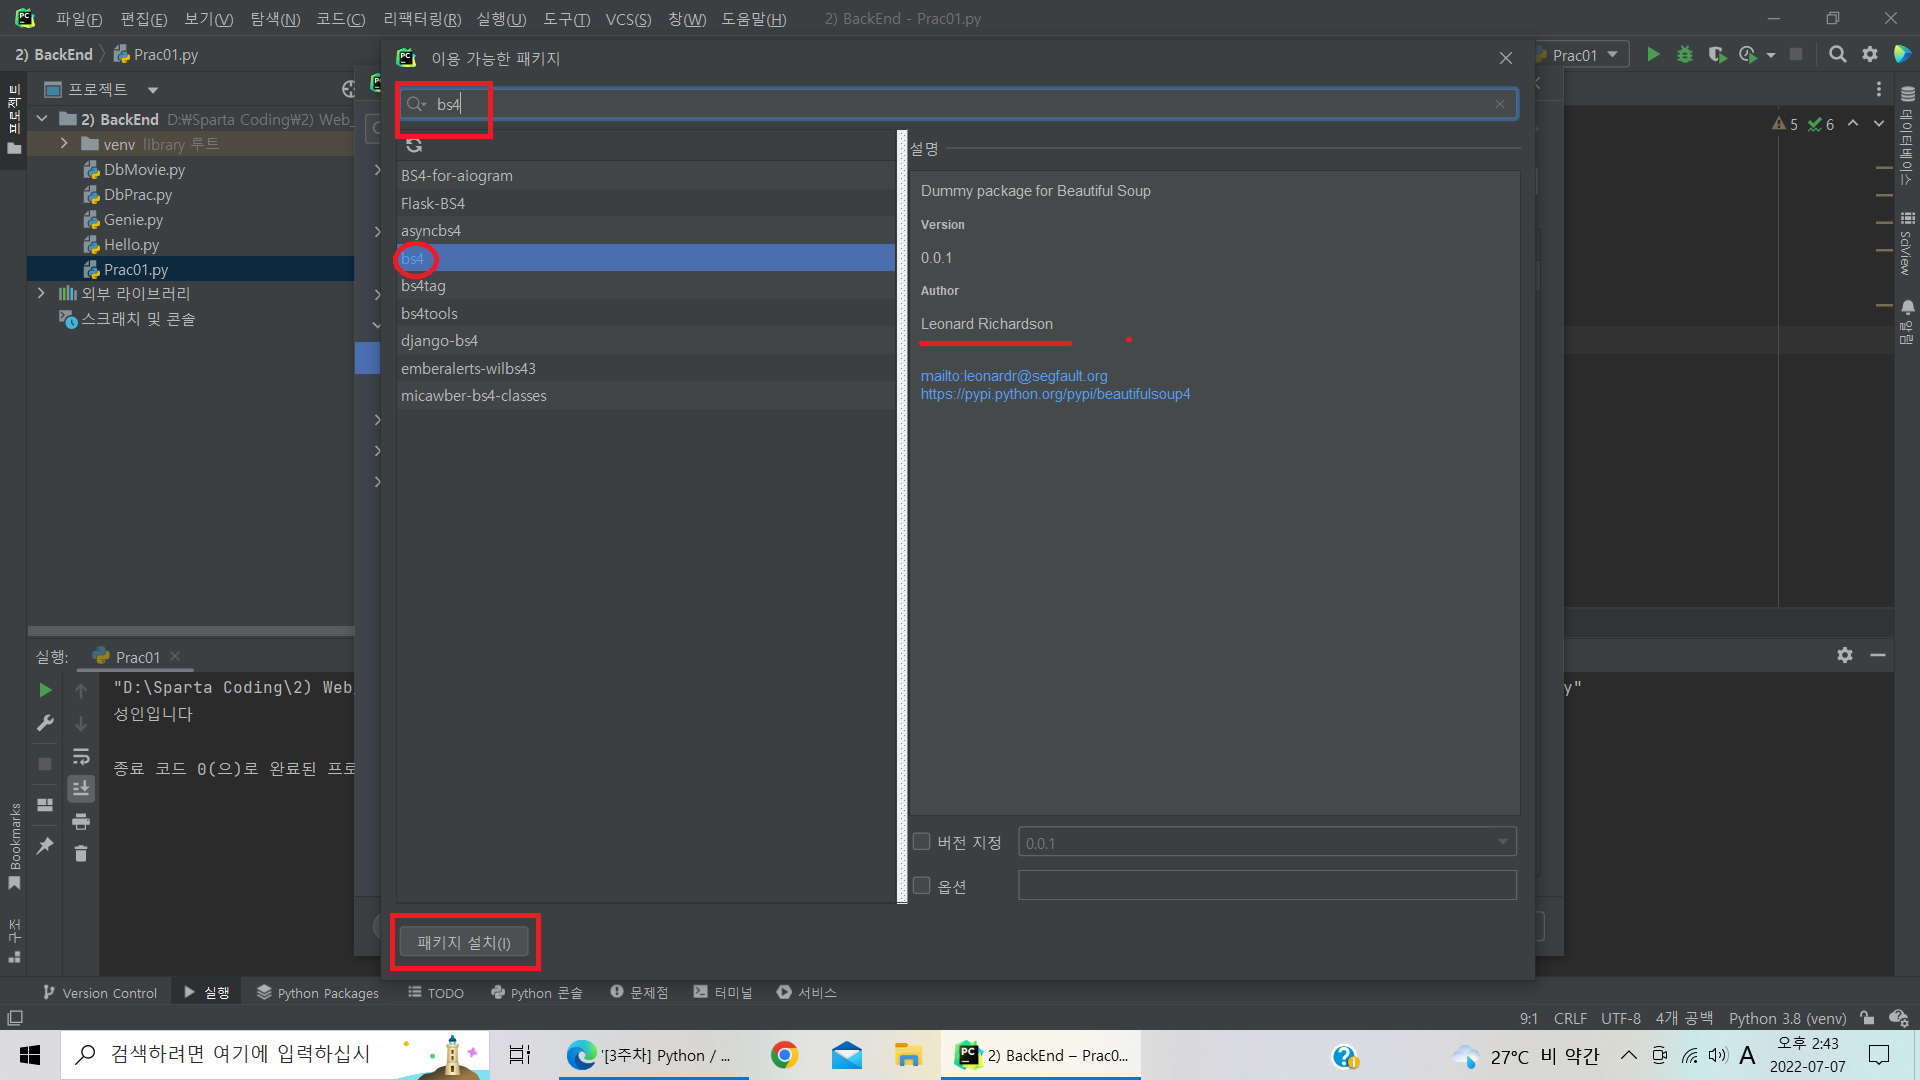Click the Debug bug icon
Screen dimensions: 1920x1080
(1685, 55)
